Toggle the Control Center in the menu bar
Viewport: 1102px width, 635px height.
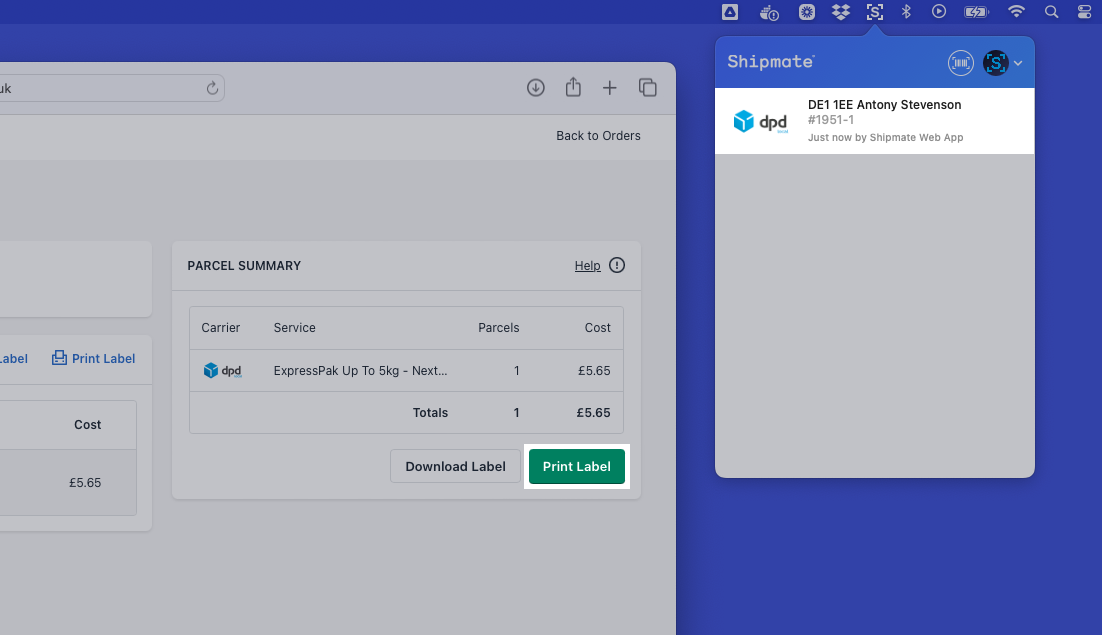click(x=1084, y=12)
